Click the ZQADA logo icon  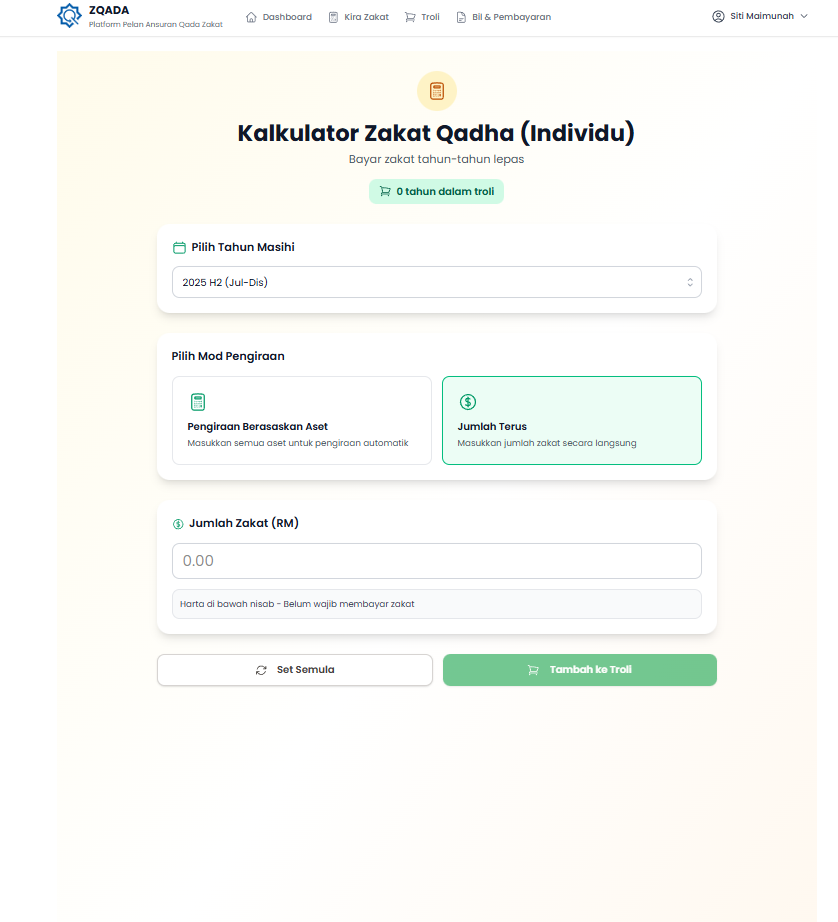[x=69, y=16]
